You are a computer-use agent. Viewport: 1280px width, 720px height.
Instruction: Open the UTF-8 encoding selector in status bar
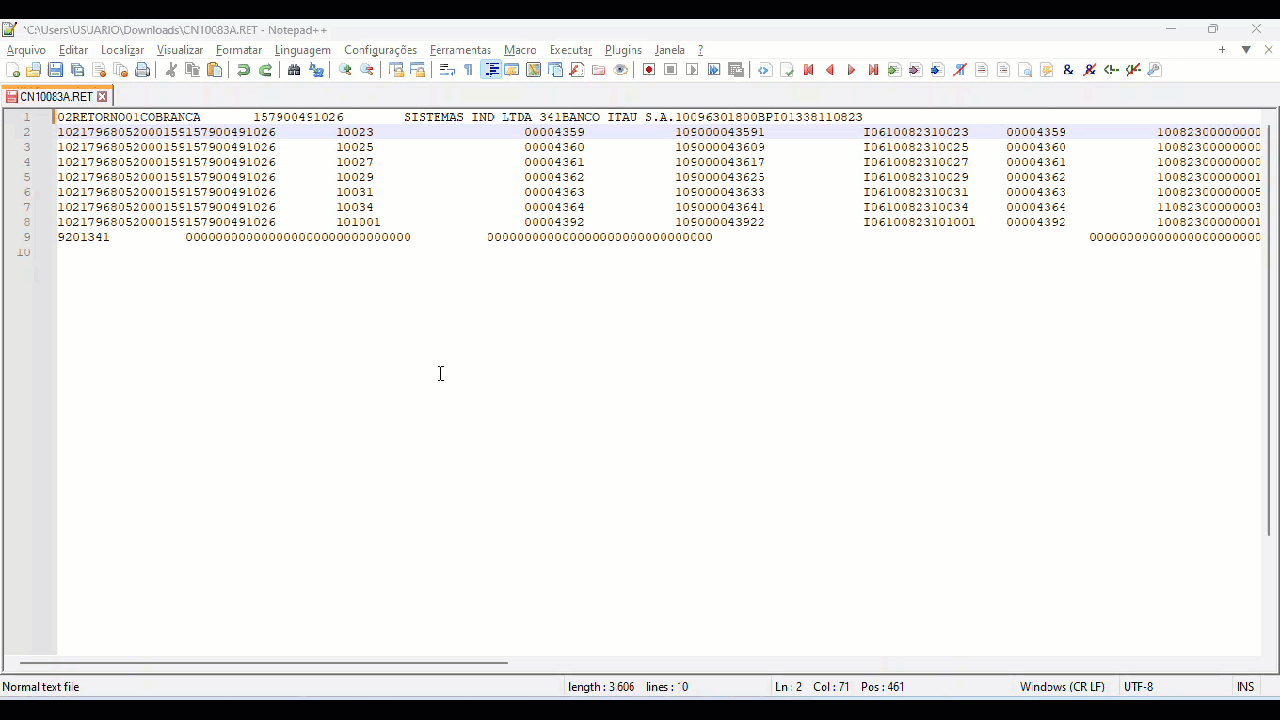click(x=1138, y=687)
